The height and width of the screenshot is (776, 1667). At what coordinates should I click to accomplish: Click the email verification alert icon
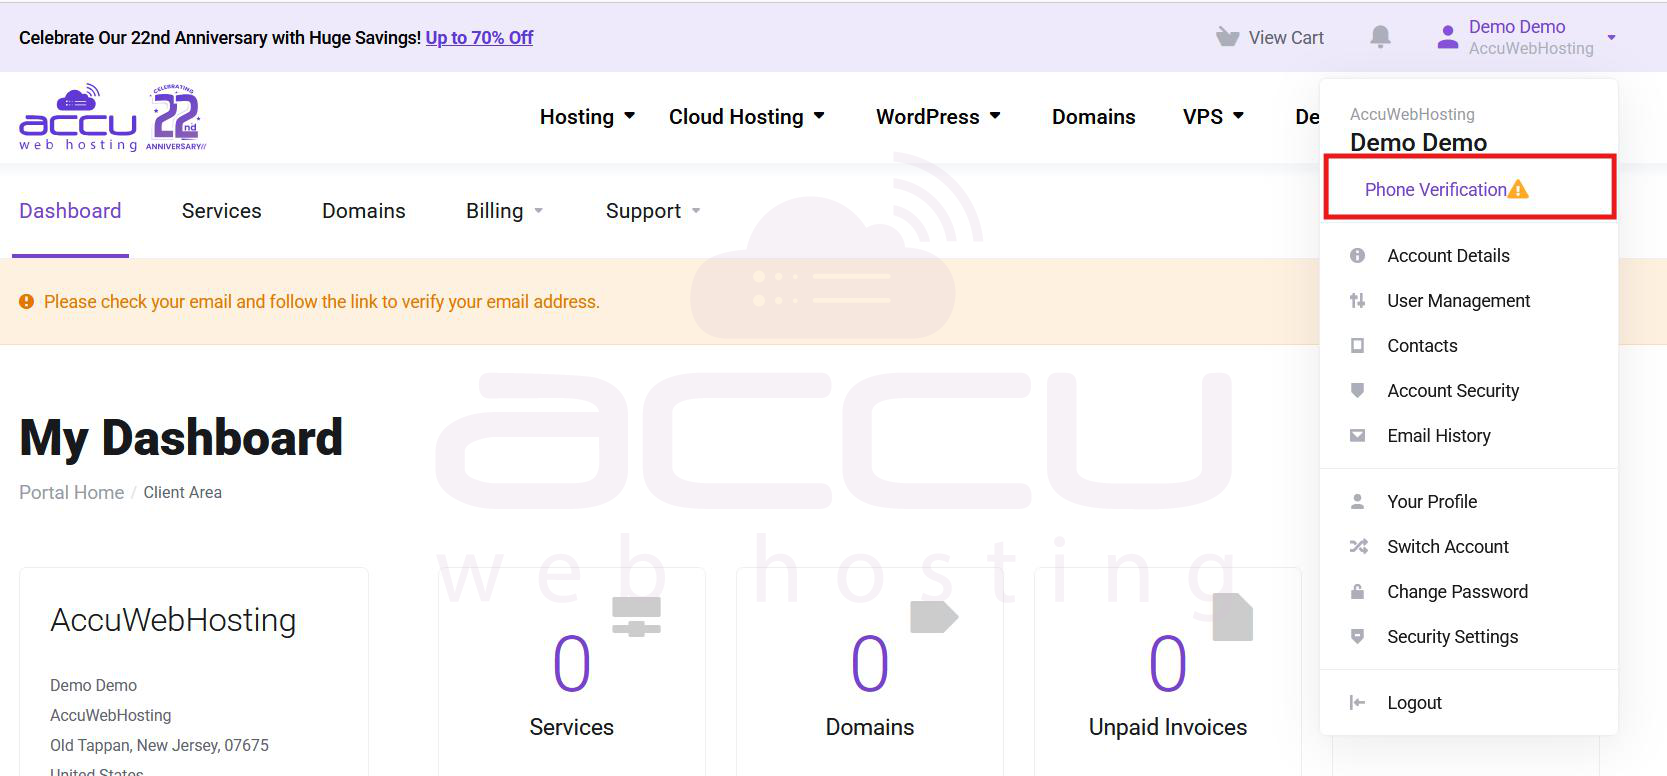pyautogui.click(x=27, y=302)
